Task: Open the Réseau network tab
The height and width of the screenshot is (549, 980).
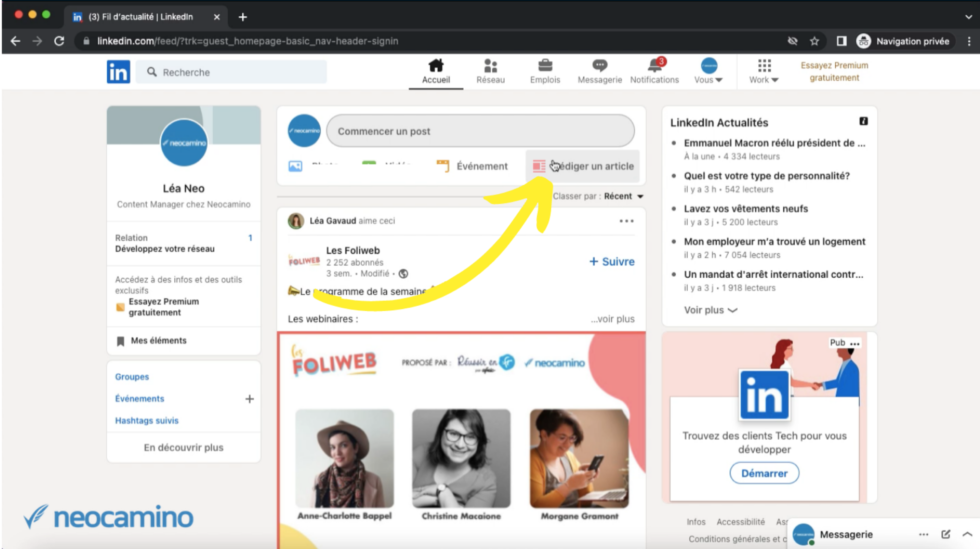Action: point(490,72)
